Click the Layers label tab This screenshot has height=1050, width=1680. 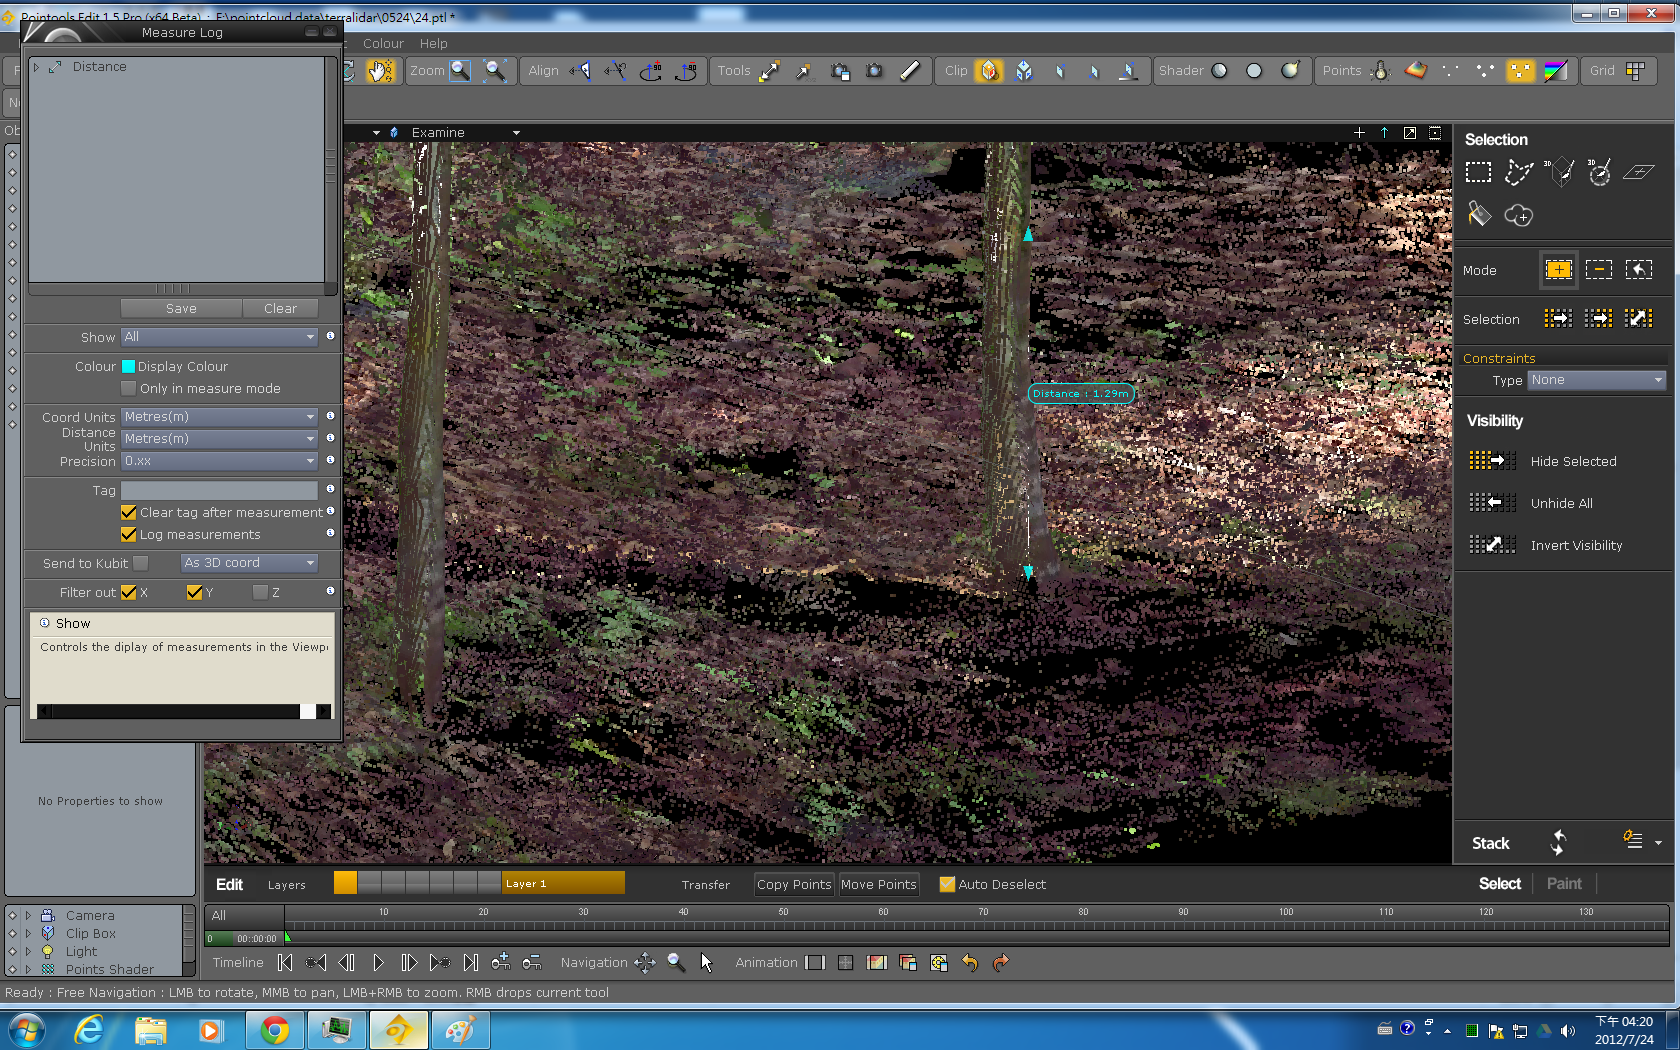pos(286,885)
